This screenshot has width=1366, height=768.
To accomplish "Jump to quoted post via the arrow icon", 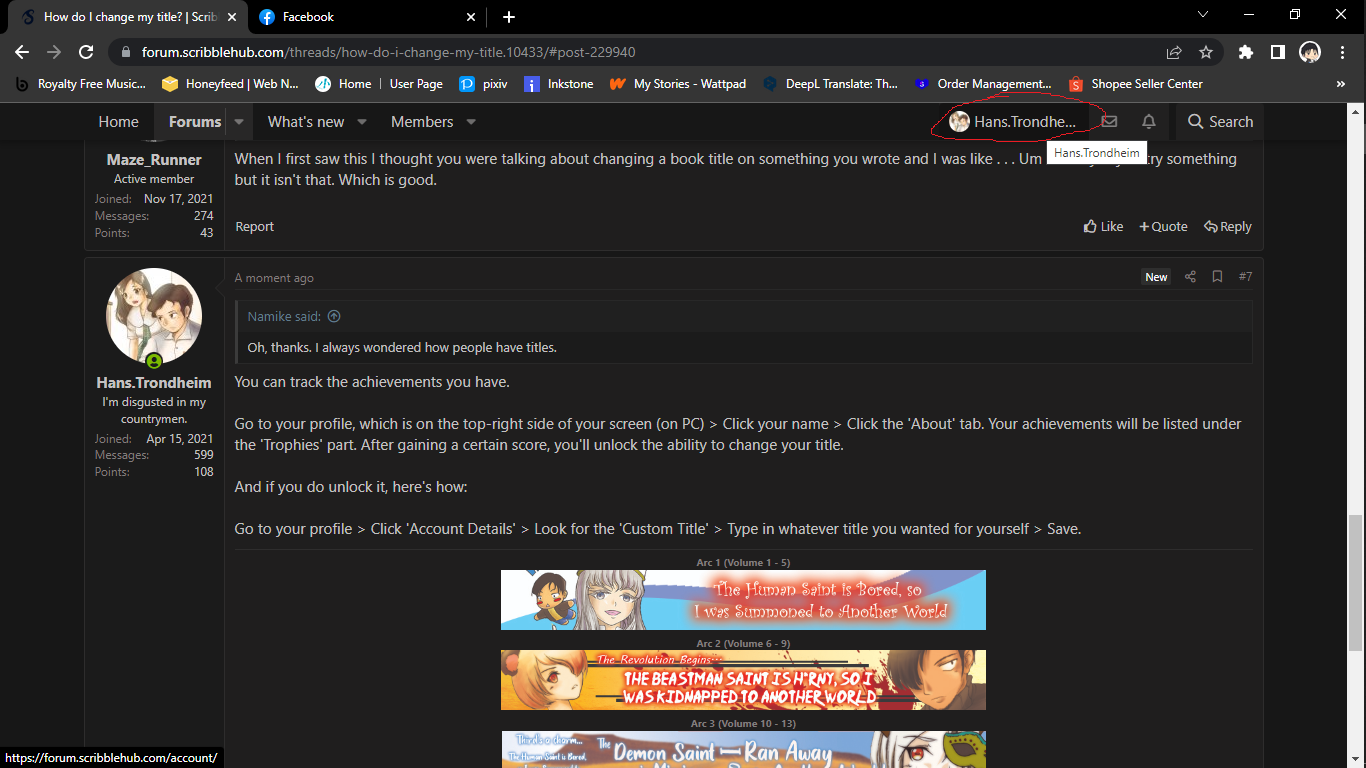I will pyautogui.click(x=334, y=316).
